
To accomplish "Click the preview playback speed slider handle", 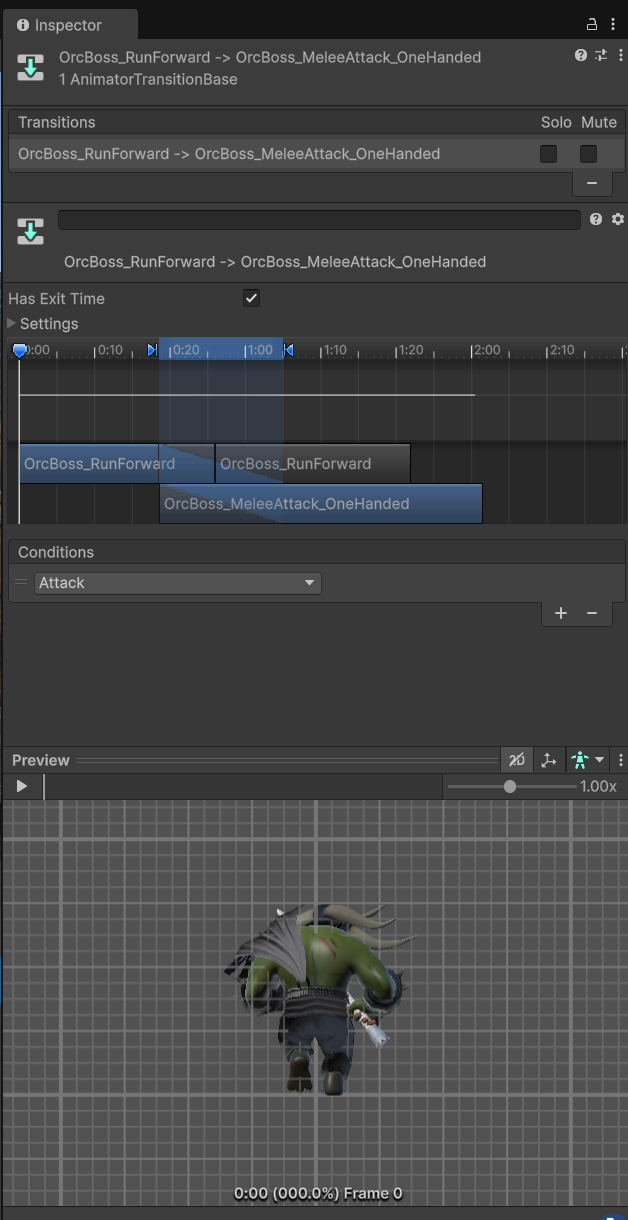I will pos(510,787).
